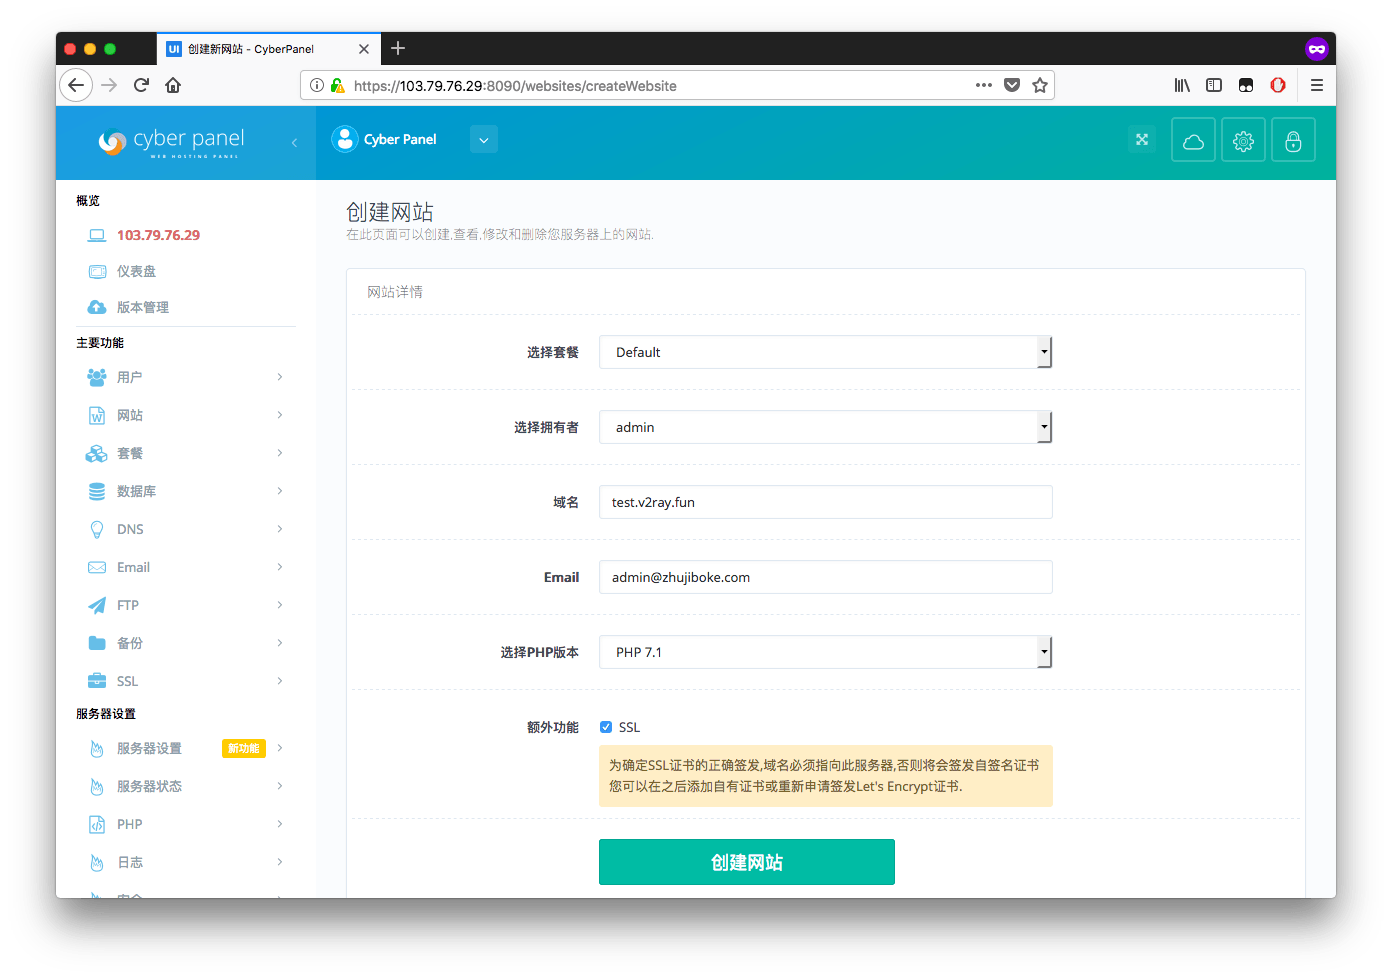
Task: Click the green 创建网站 submit button
Action: (x=747, y=862)
